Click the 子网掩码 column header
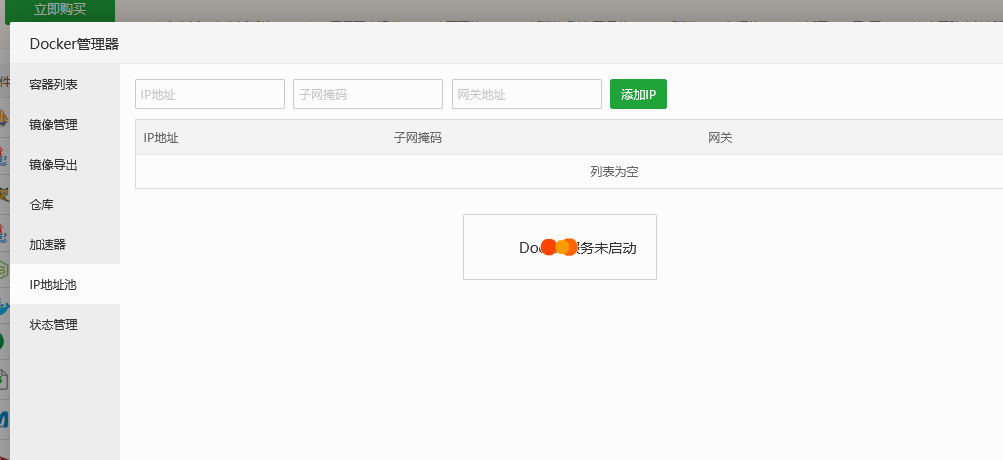 click(418, 138)
